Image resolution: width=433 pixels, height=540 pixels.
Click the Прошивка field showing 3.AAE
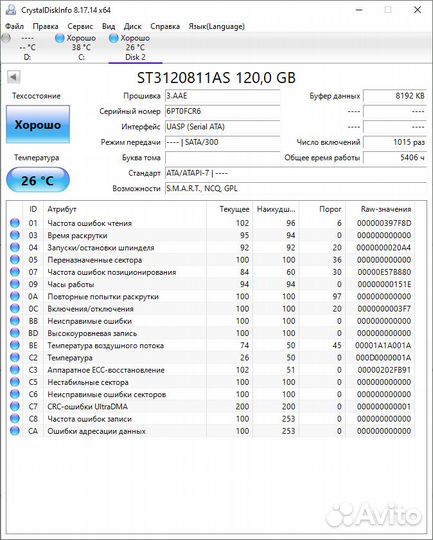click(x=222, y=96)
